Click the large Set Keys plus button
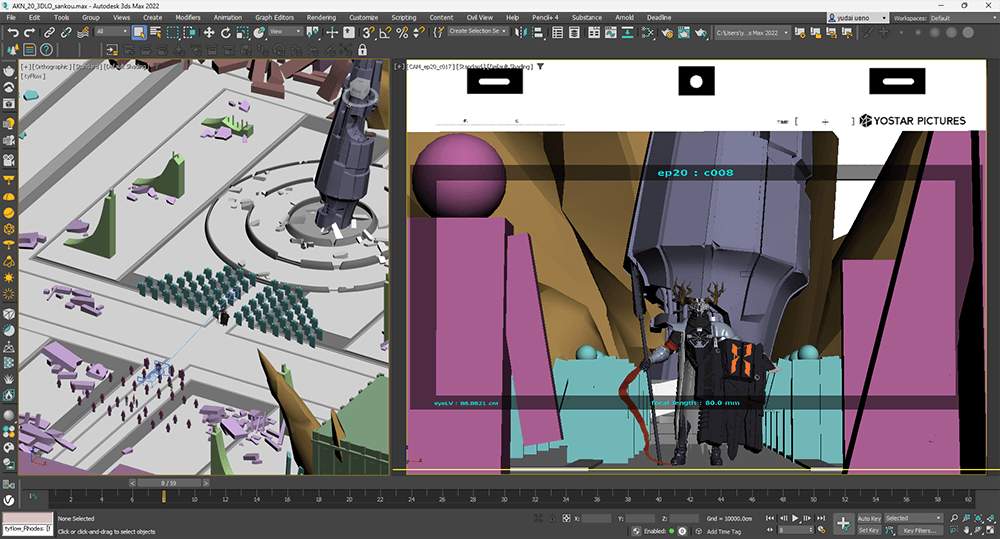This screenshot has height=539, width=1000. pos(843,524)
